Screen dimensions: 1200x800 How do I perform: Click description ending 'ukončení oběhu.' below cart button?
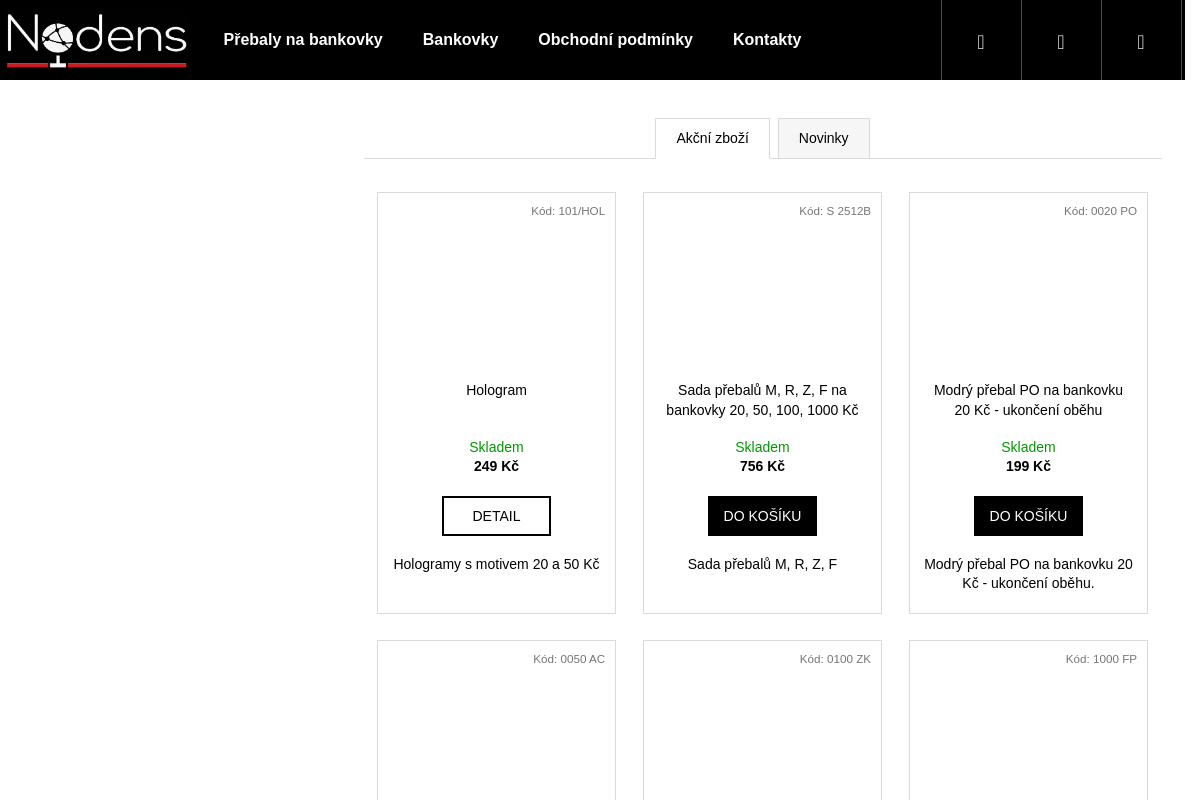pos(1028,574)
